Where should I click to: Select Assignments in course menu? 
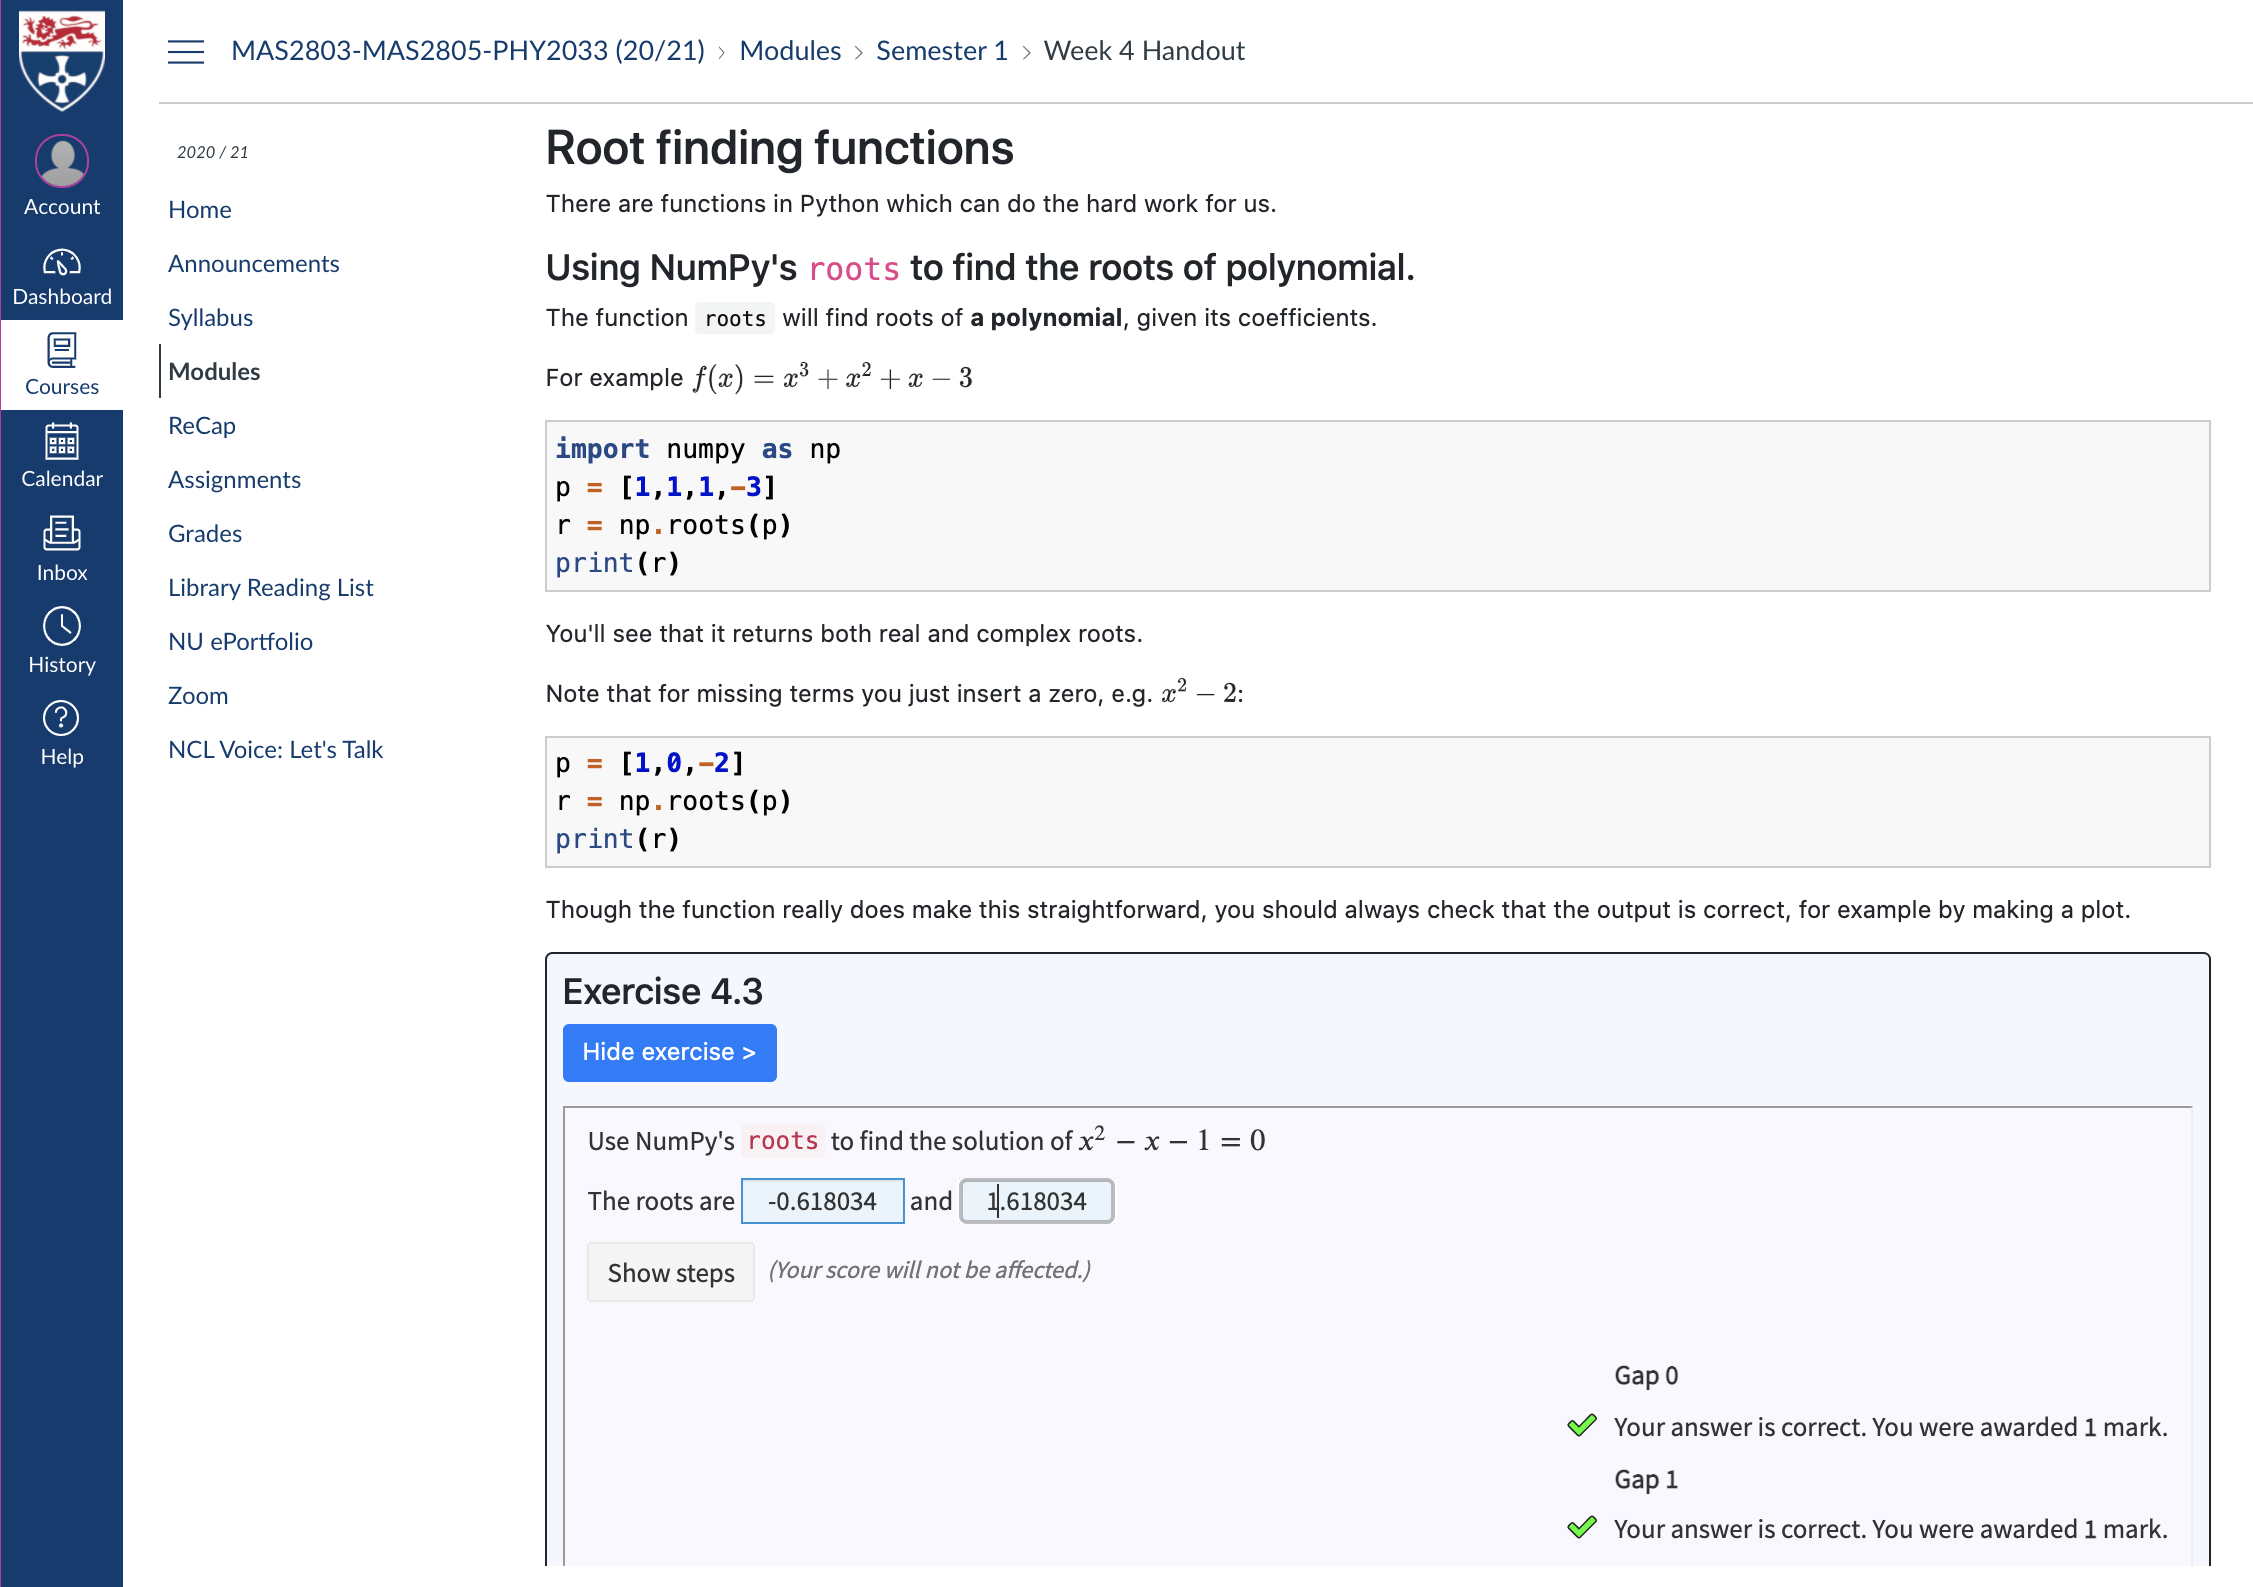tap(234, 480)
